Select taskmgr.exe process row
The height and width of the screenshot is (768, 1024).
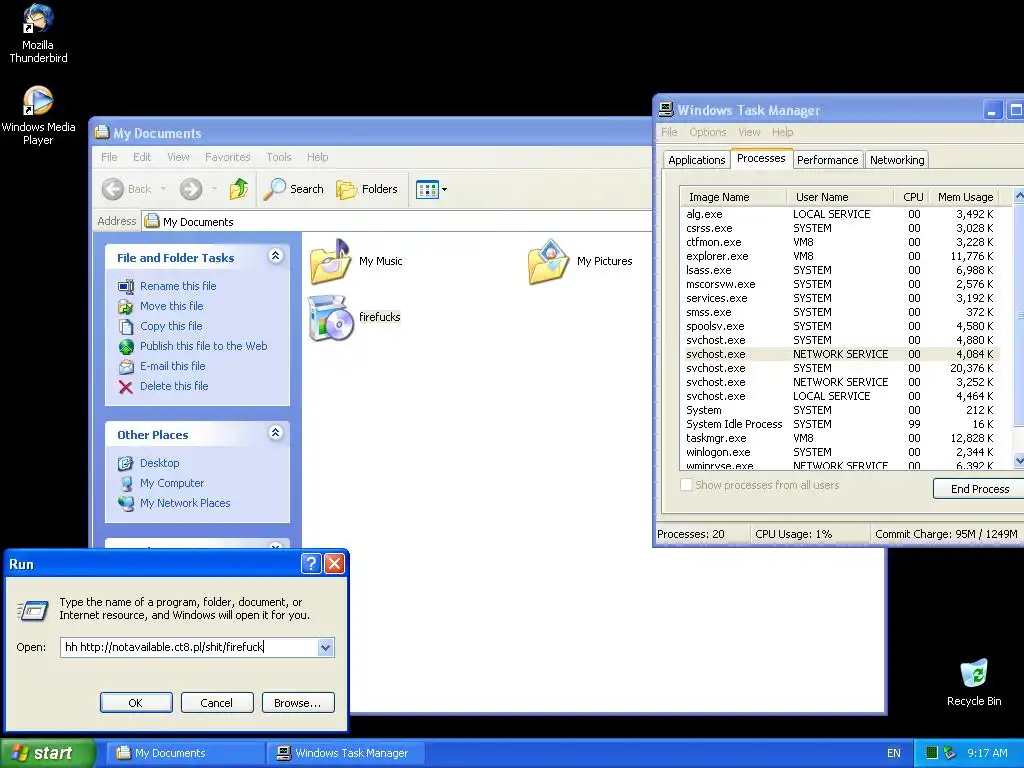[840, 438]
